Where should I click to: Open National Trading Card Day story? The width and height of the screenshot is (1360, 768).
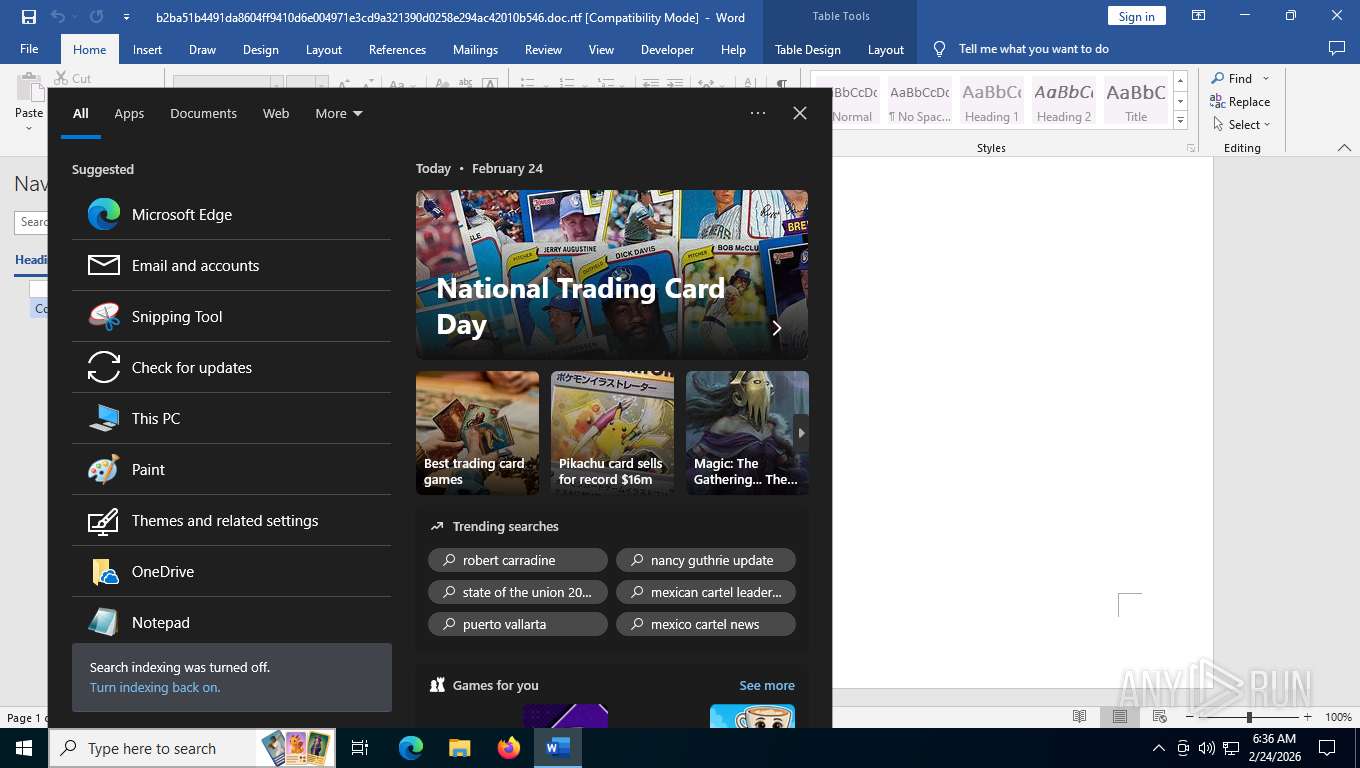pyautogui.click(x=612, y=275)
